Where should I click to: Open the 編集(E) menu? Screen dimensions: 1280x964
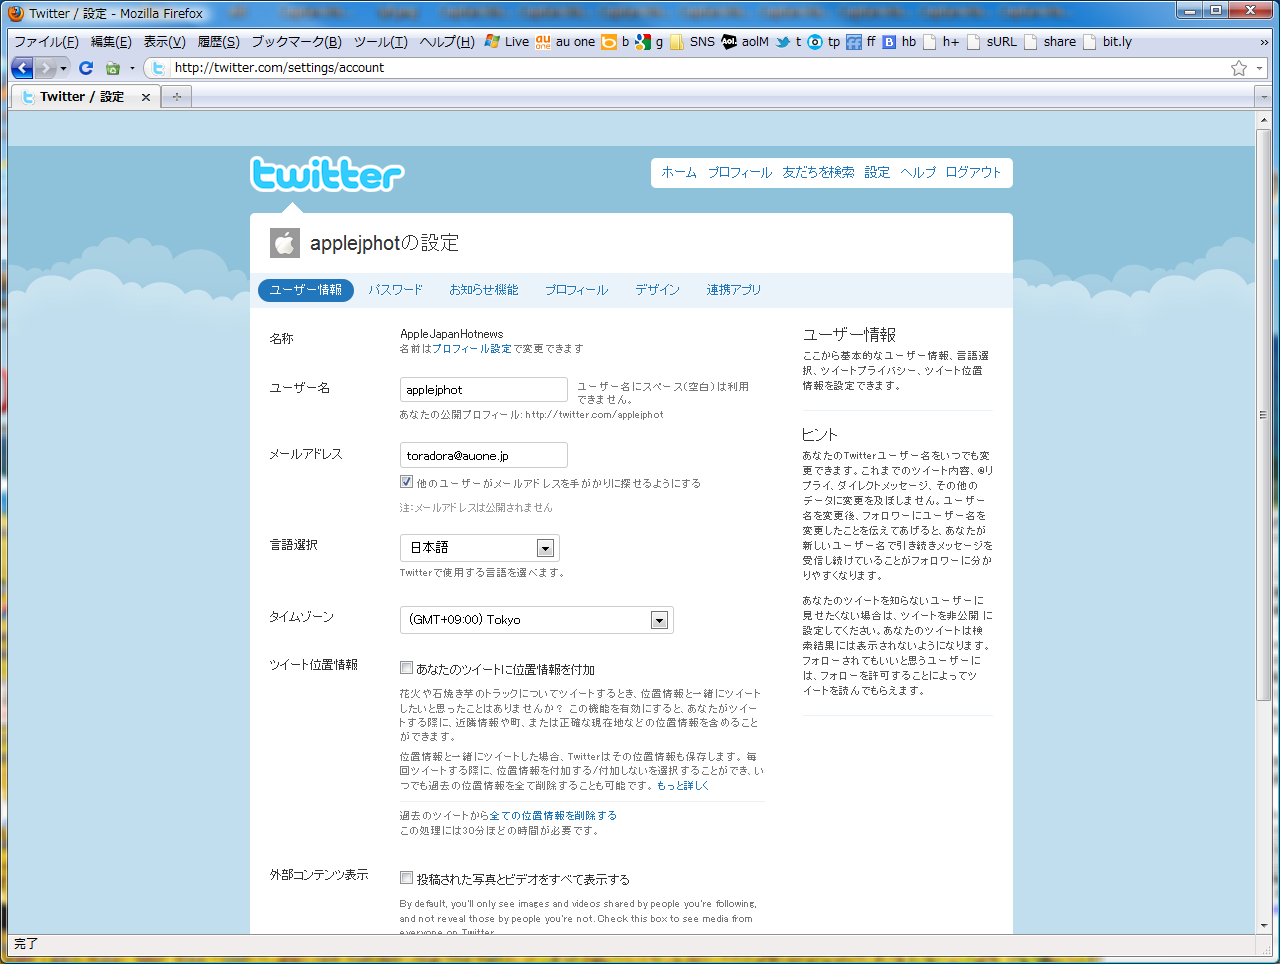[111, 42]
